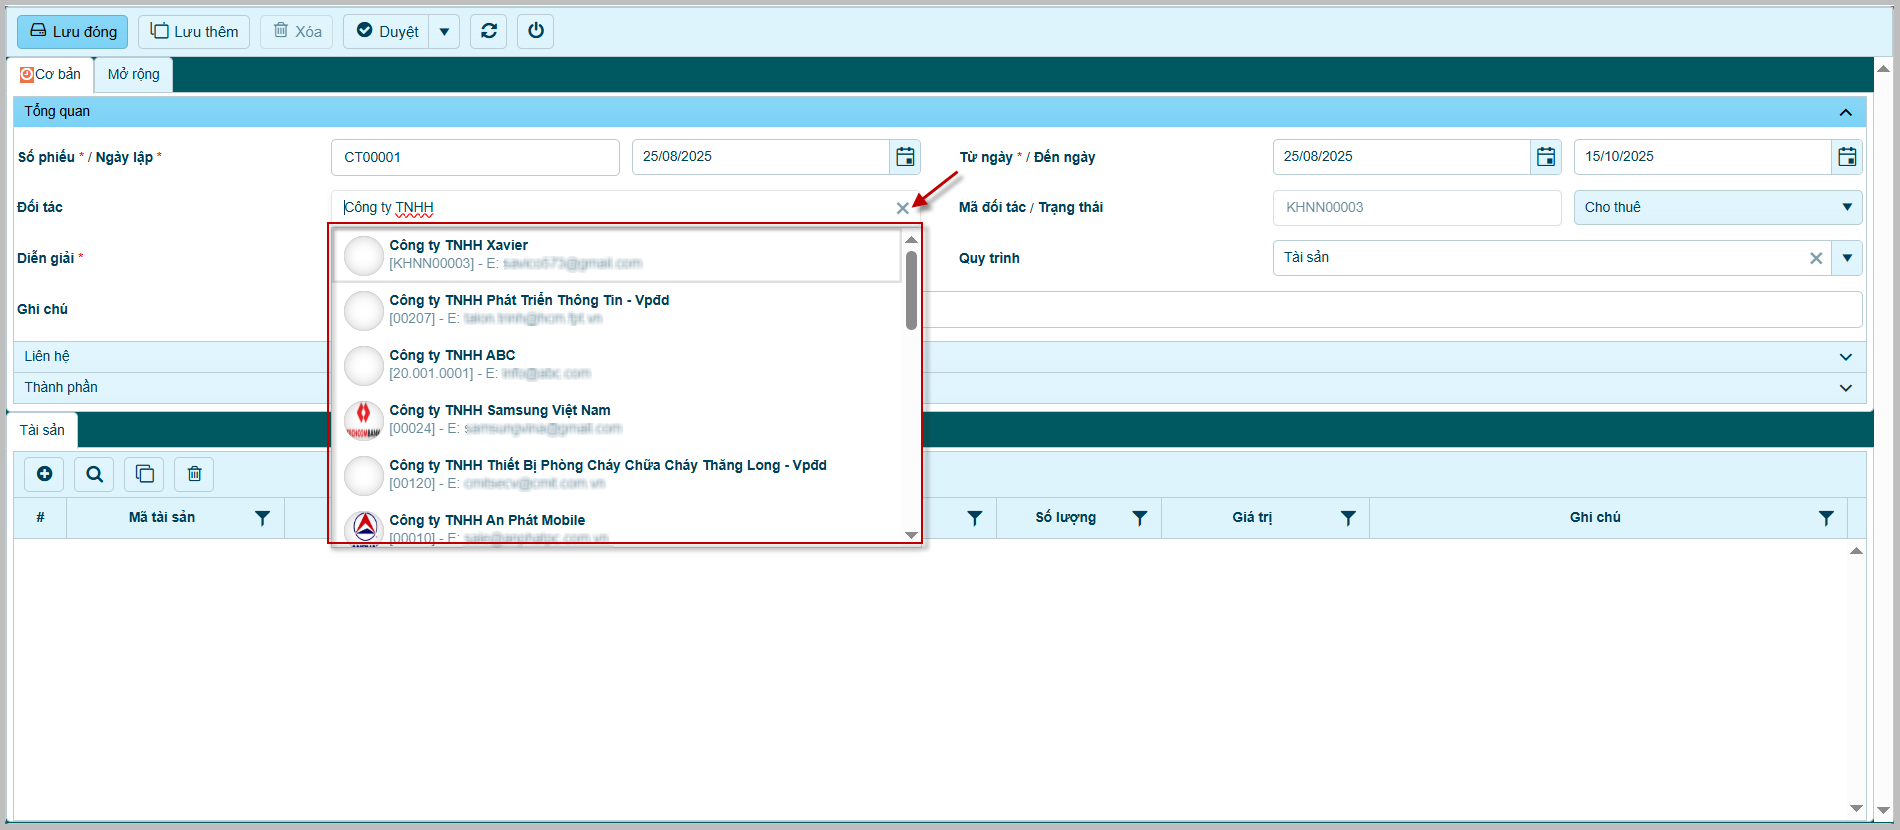Open calendar picker for Đến ngày field

tap(1847, 157)
